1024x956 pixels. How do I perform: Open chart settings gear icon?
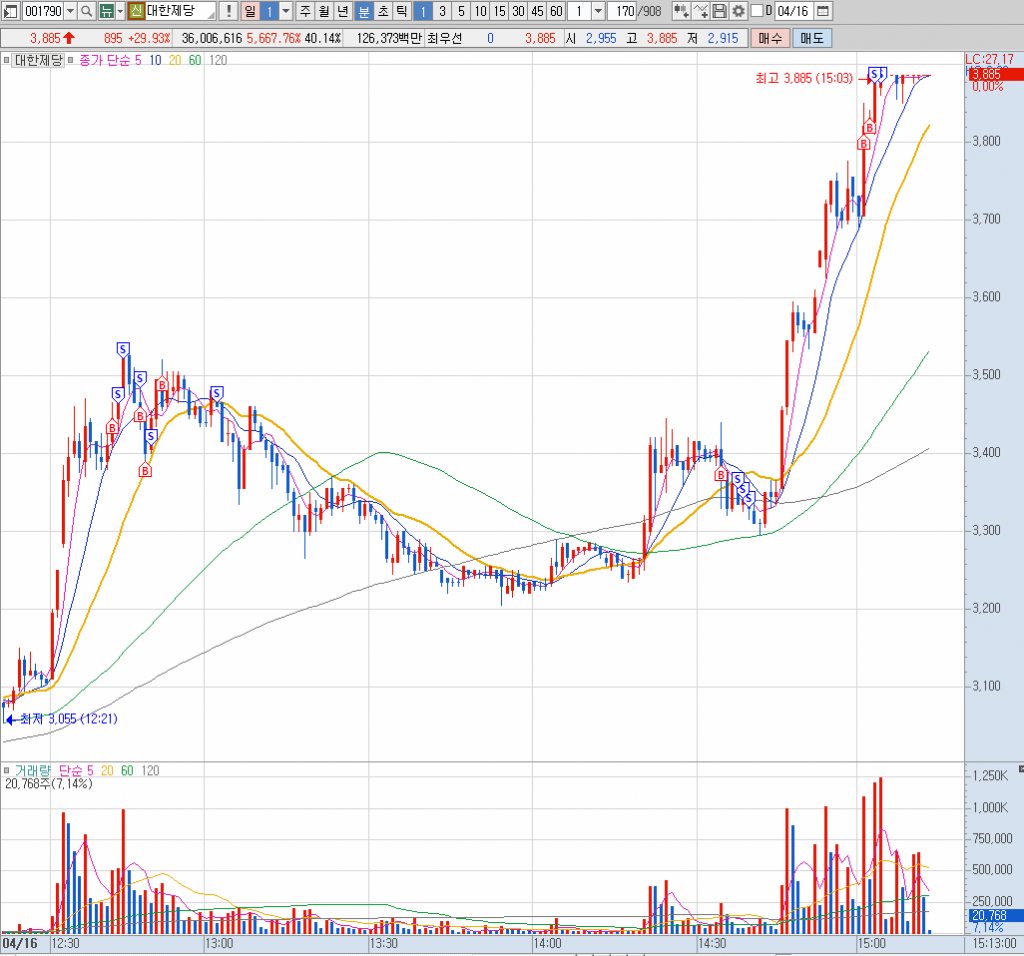point(738,11)
